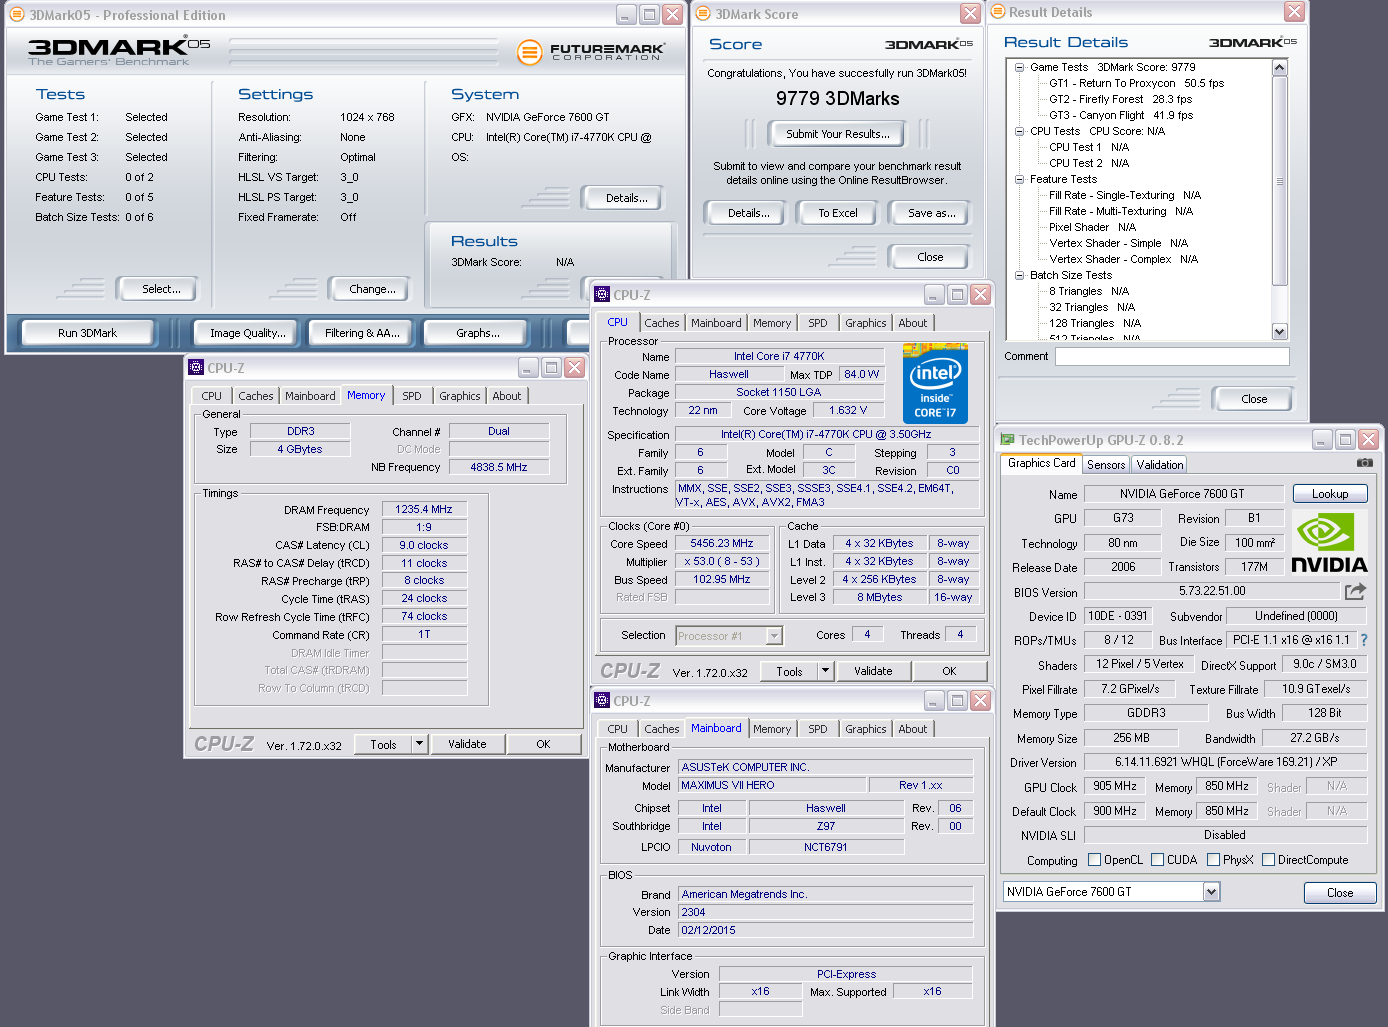Image resolution: width=1388 pixels, height=1027 pixels.
Task: Open Tools dropdown arrow in CPU-Z Memory window
Action: tap(420, 744)
